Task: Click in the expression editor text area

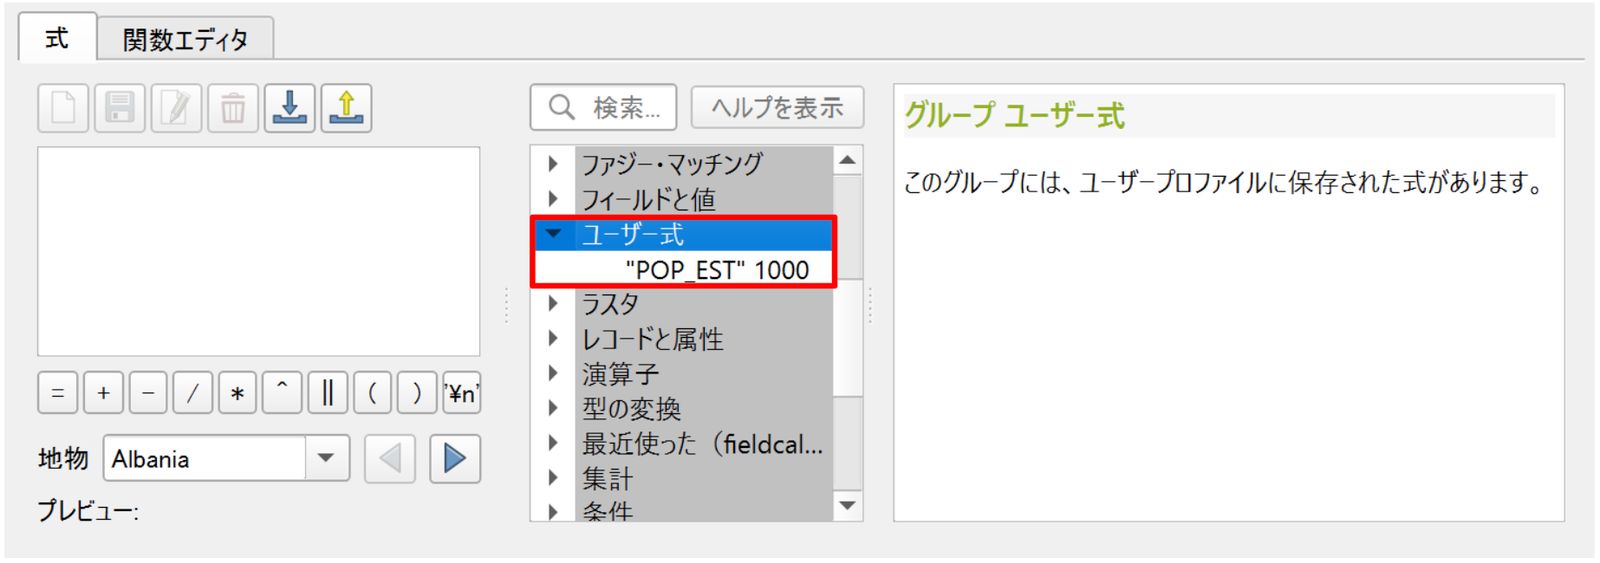Action: (259, 251)
